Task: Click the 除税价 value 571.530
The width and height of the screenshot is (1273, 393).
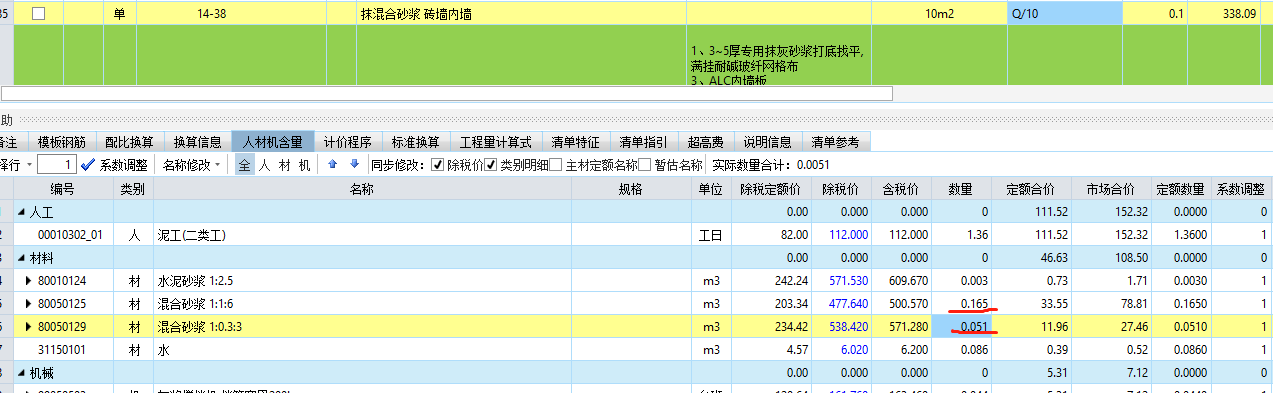Action: [841, 280]
